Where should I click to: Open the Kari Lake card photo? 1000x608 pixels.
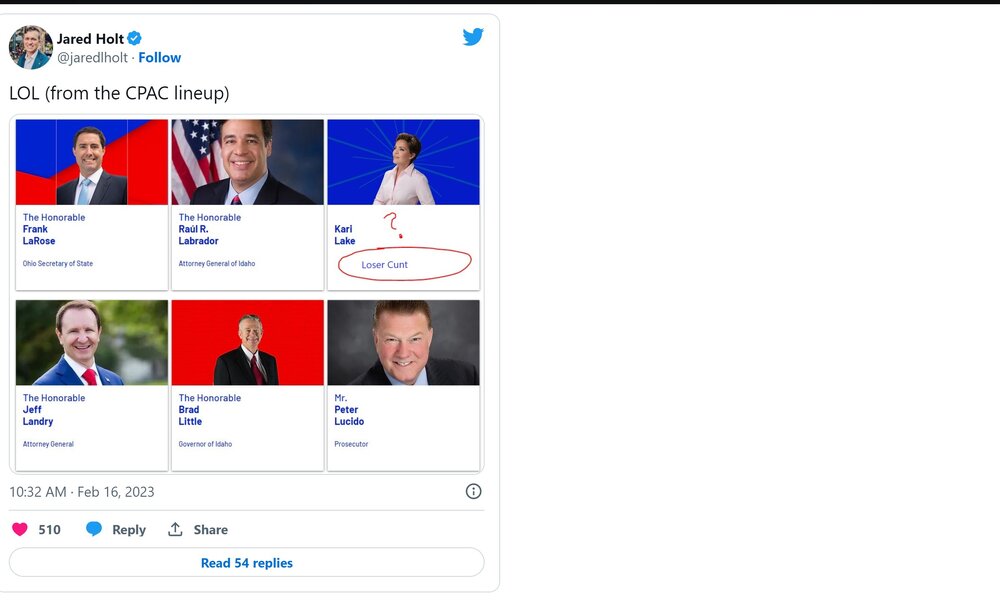[403, 162]
